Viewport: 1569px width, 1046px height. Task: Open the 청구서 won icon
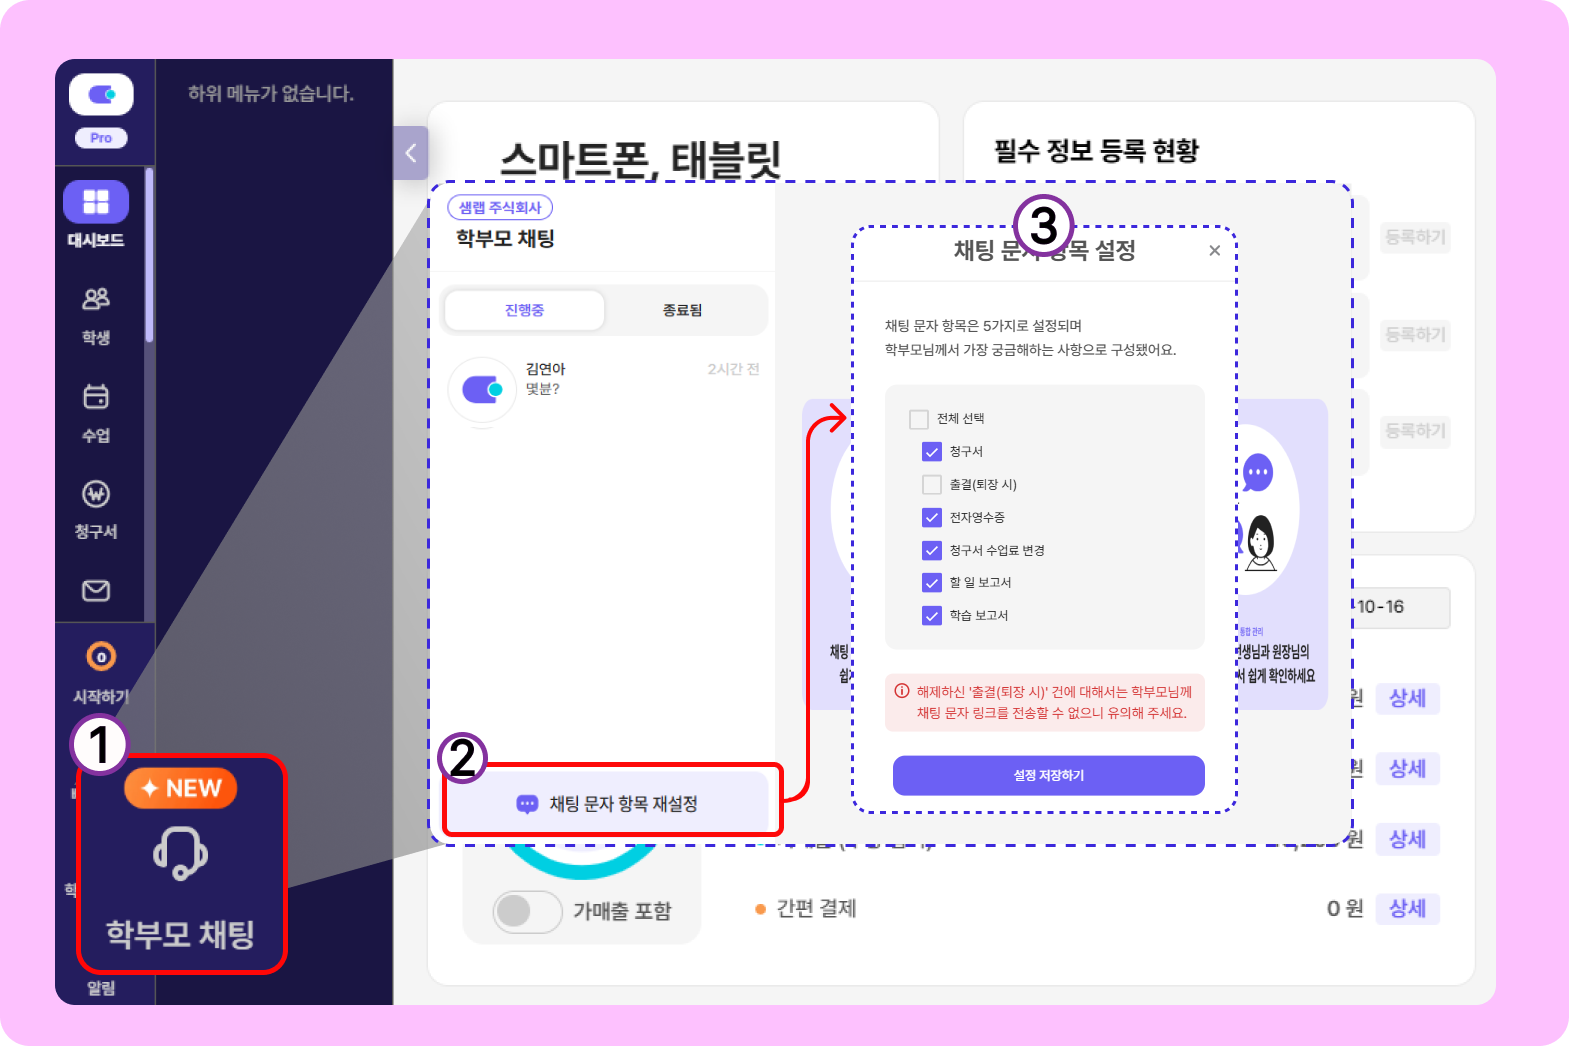pos(96,494)
